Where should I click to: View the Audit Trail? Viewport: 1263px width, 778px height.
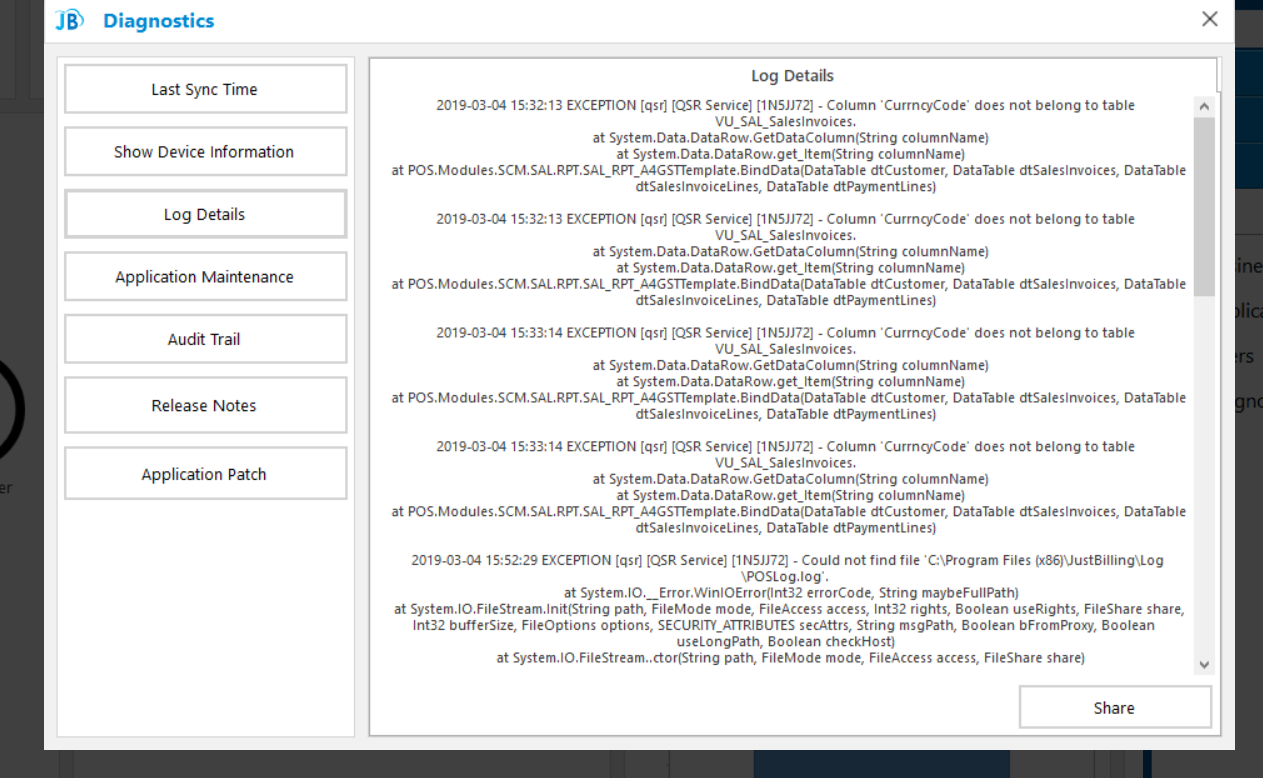(x=206, y=339)
